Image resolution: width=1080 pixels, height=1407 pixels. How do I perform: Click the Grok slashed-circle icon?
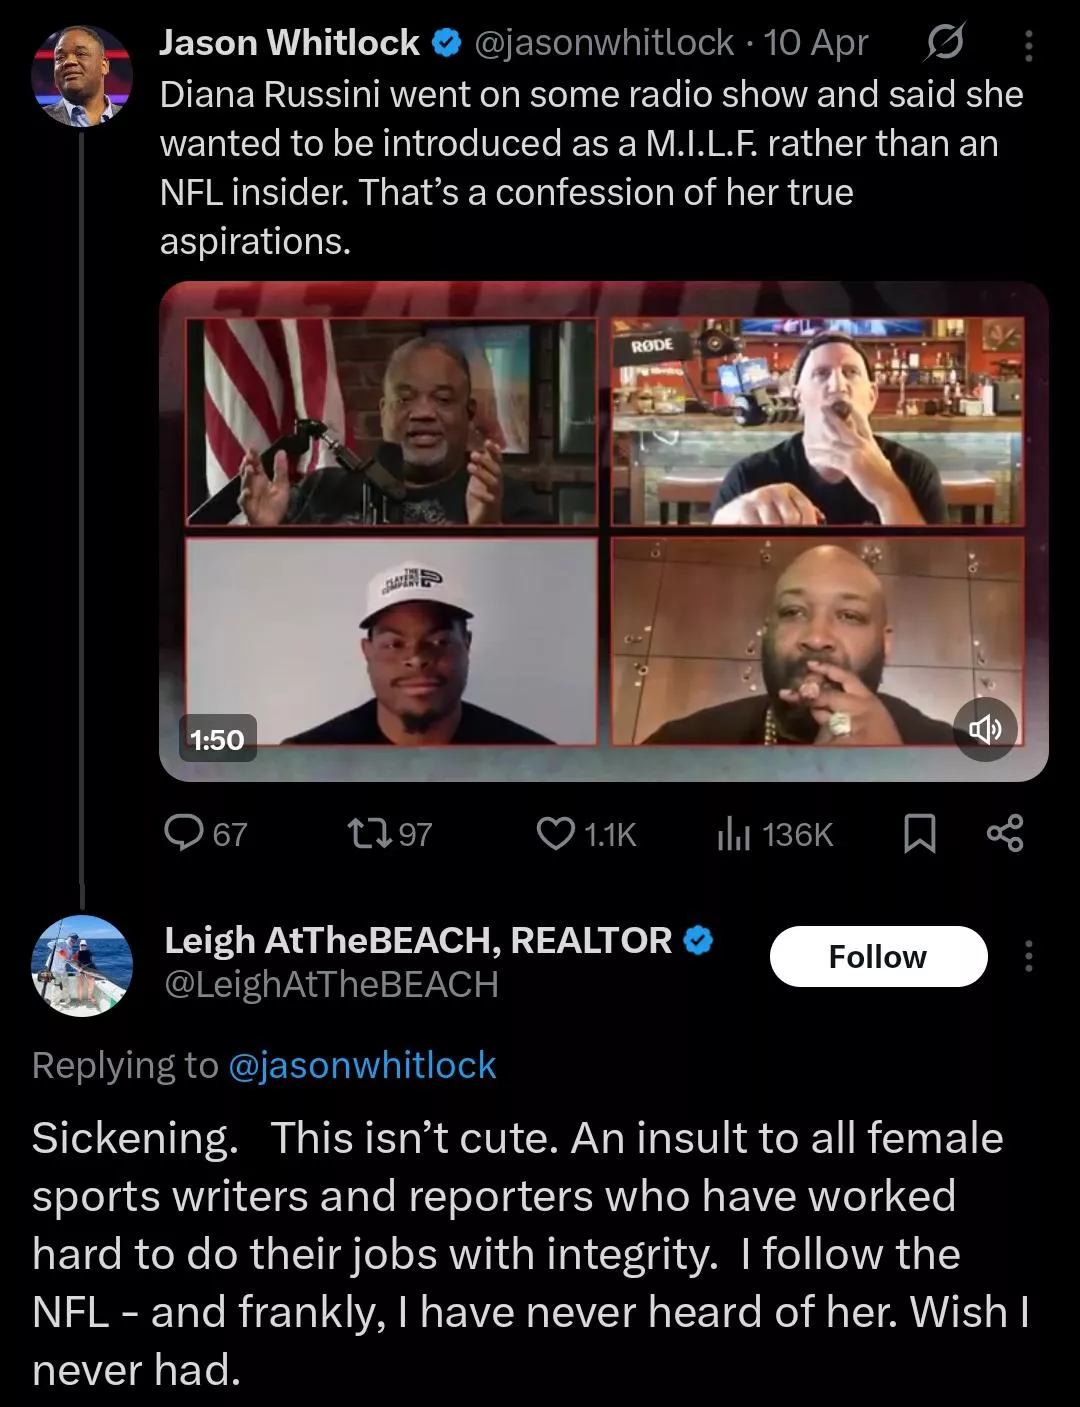pos(945,44)
